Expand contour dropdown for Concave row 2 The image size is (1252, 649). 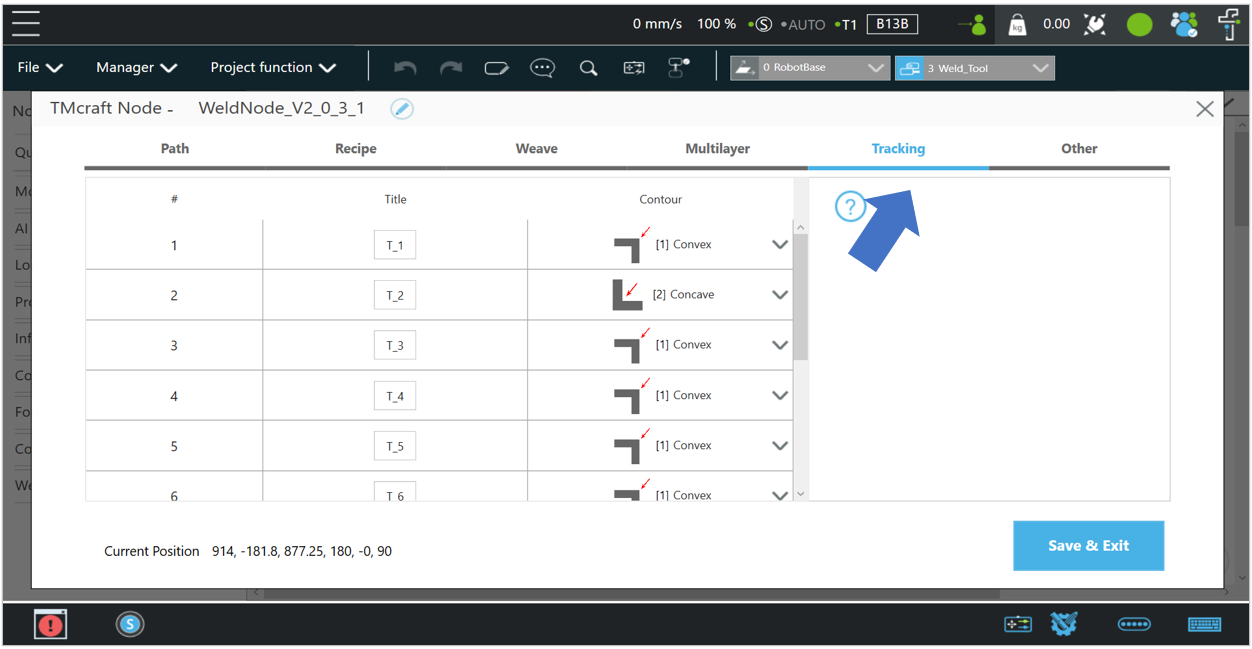click(x=780, y=295)
